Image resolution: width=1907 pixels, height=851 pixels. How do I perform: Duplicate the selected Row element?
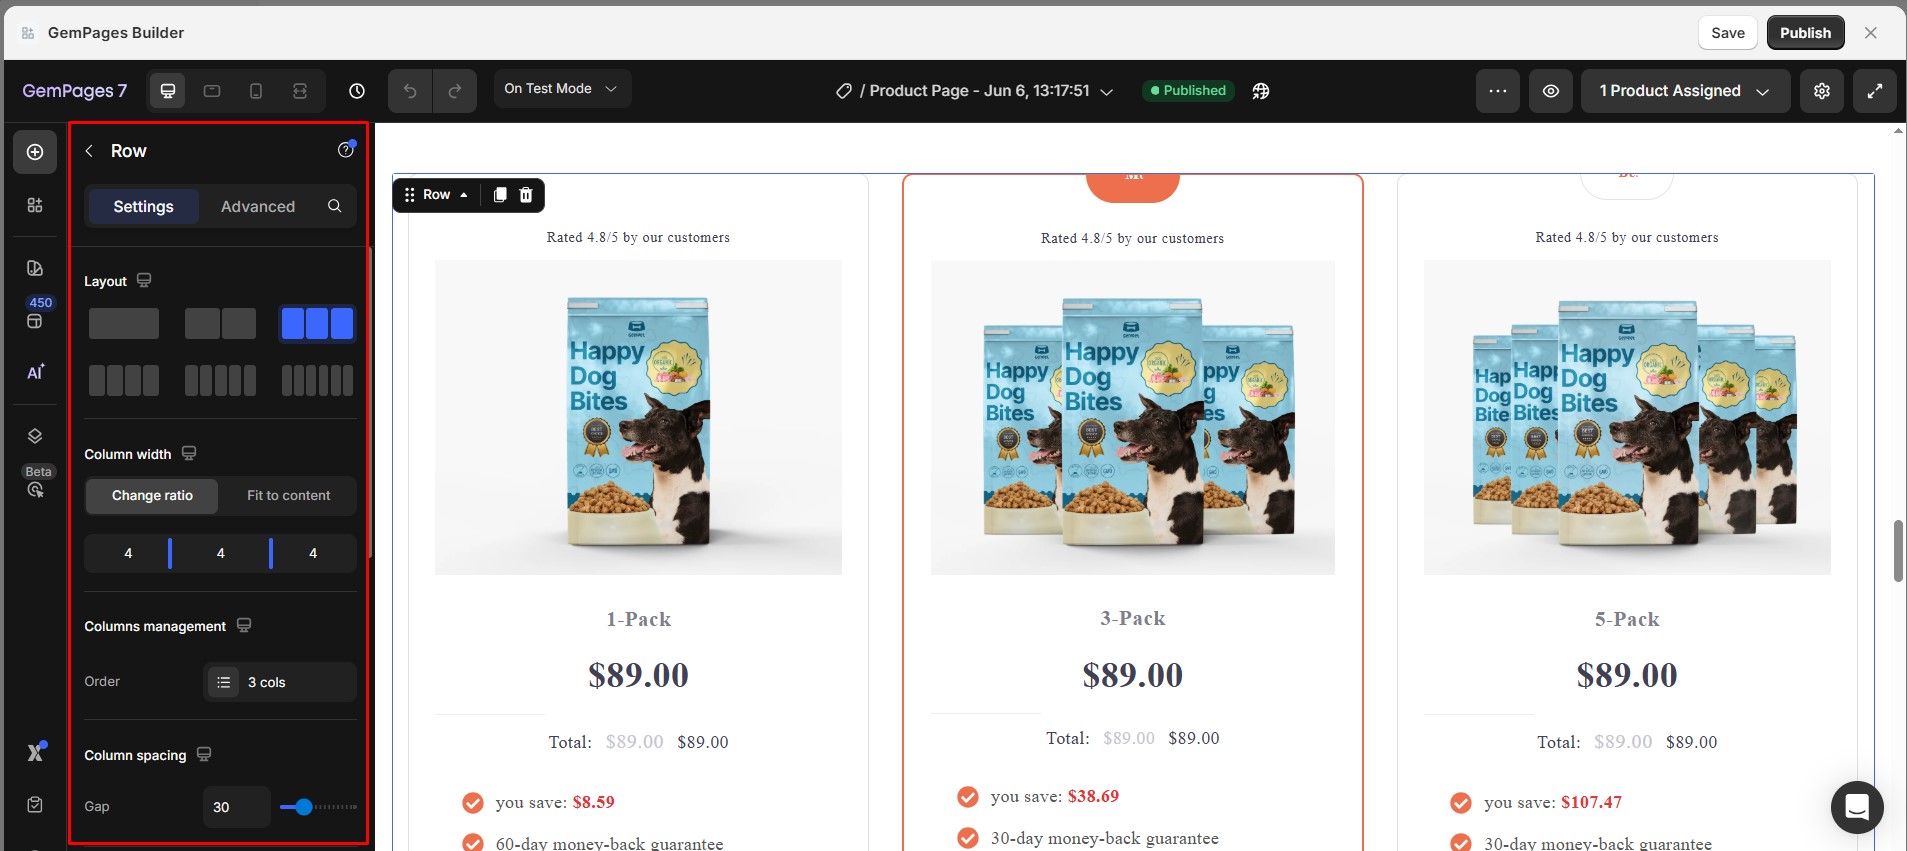500,195
